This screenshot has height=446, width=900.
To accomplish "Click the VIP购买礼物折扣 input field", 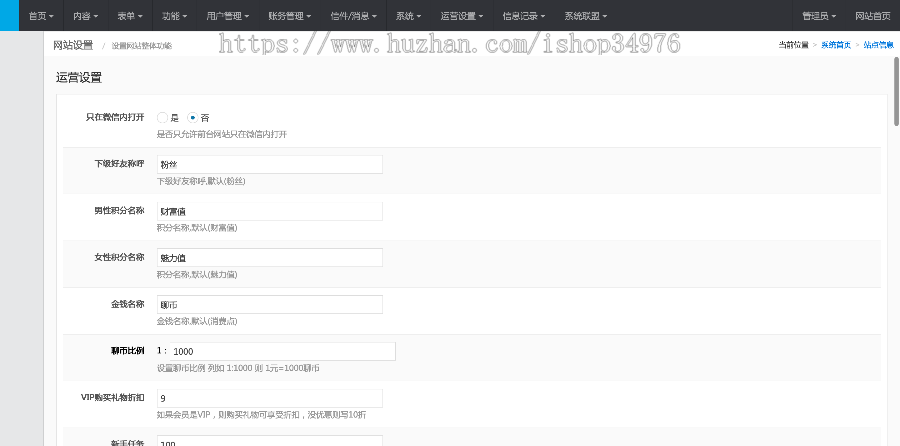I will tap(270, 398).
